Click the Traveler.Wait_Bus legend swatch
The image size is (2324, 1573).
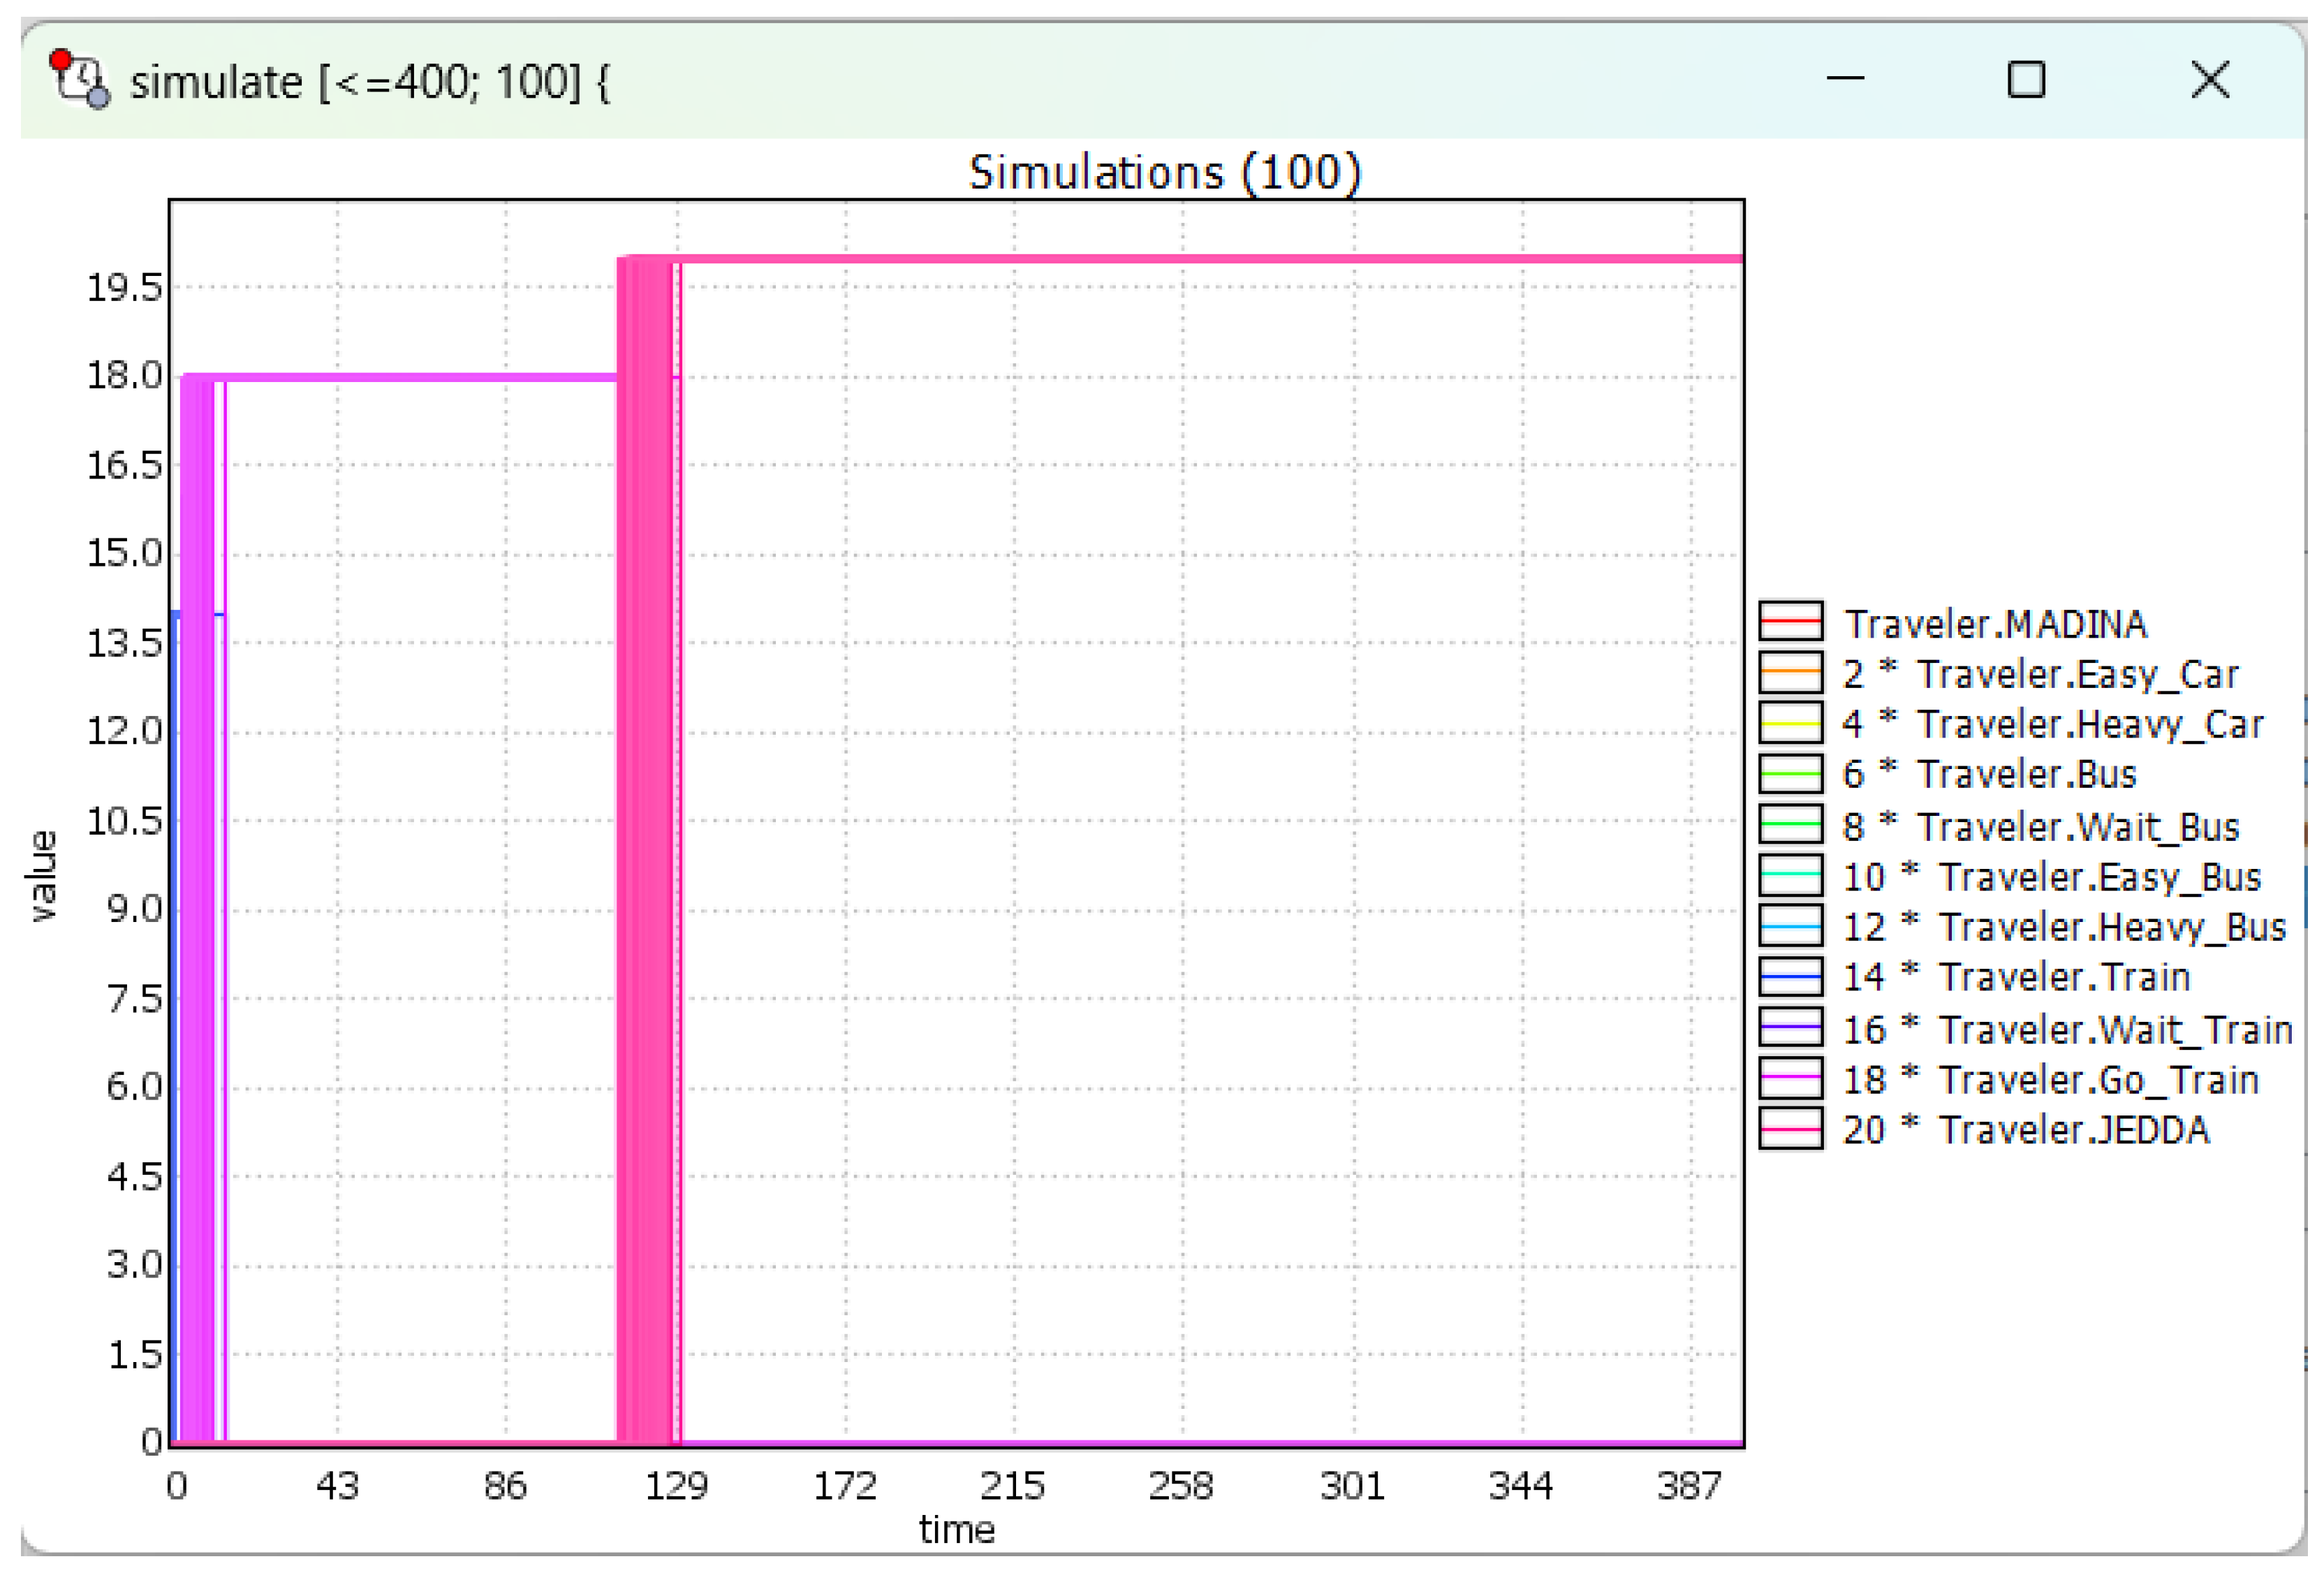coord(1790,825)
